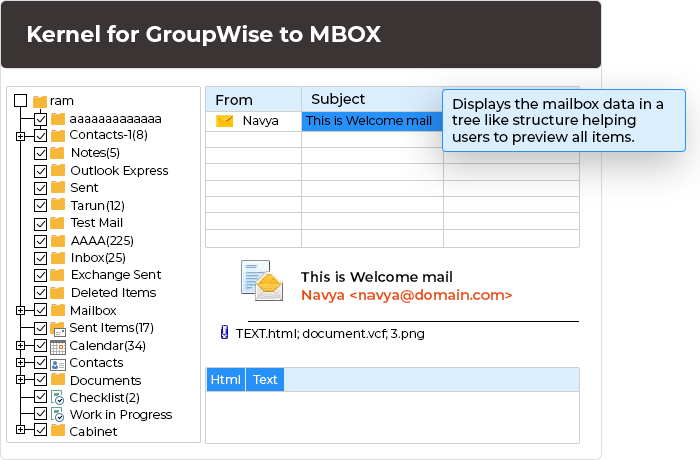The width and height of the screenshot is (700, 460).
Task: Toggle the Sent Items(17) checkbox
Action: 41,328
